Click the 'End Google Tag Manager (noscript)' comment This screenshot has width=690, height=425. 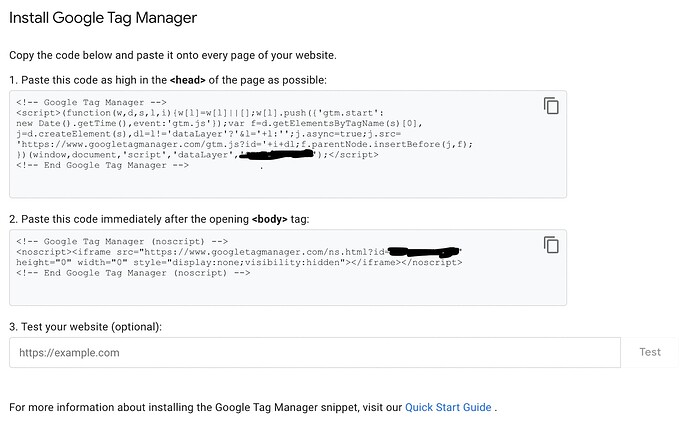(x=133, y=273)
